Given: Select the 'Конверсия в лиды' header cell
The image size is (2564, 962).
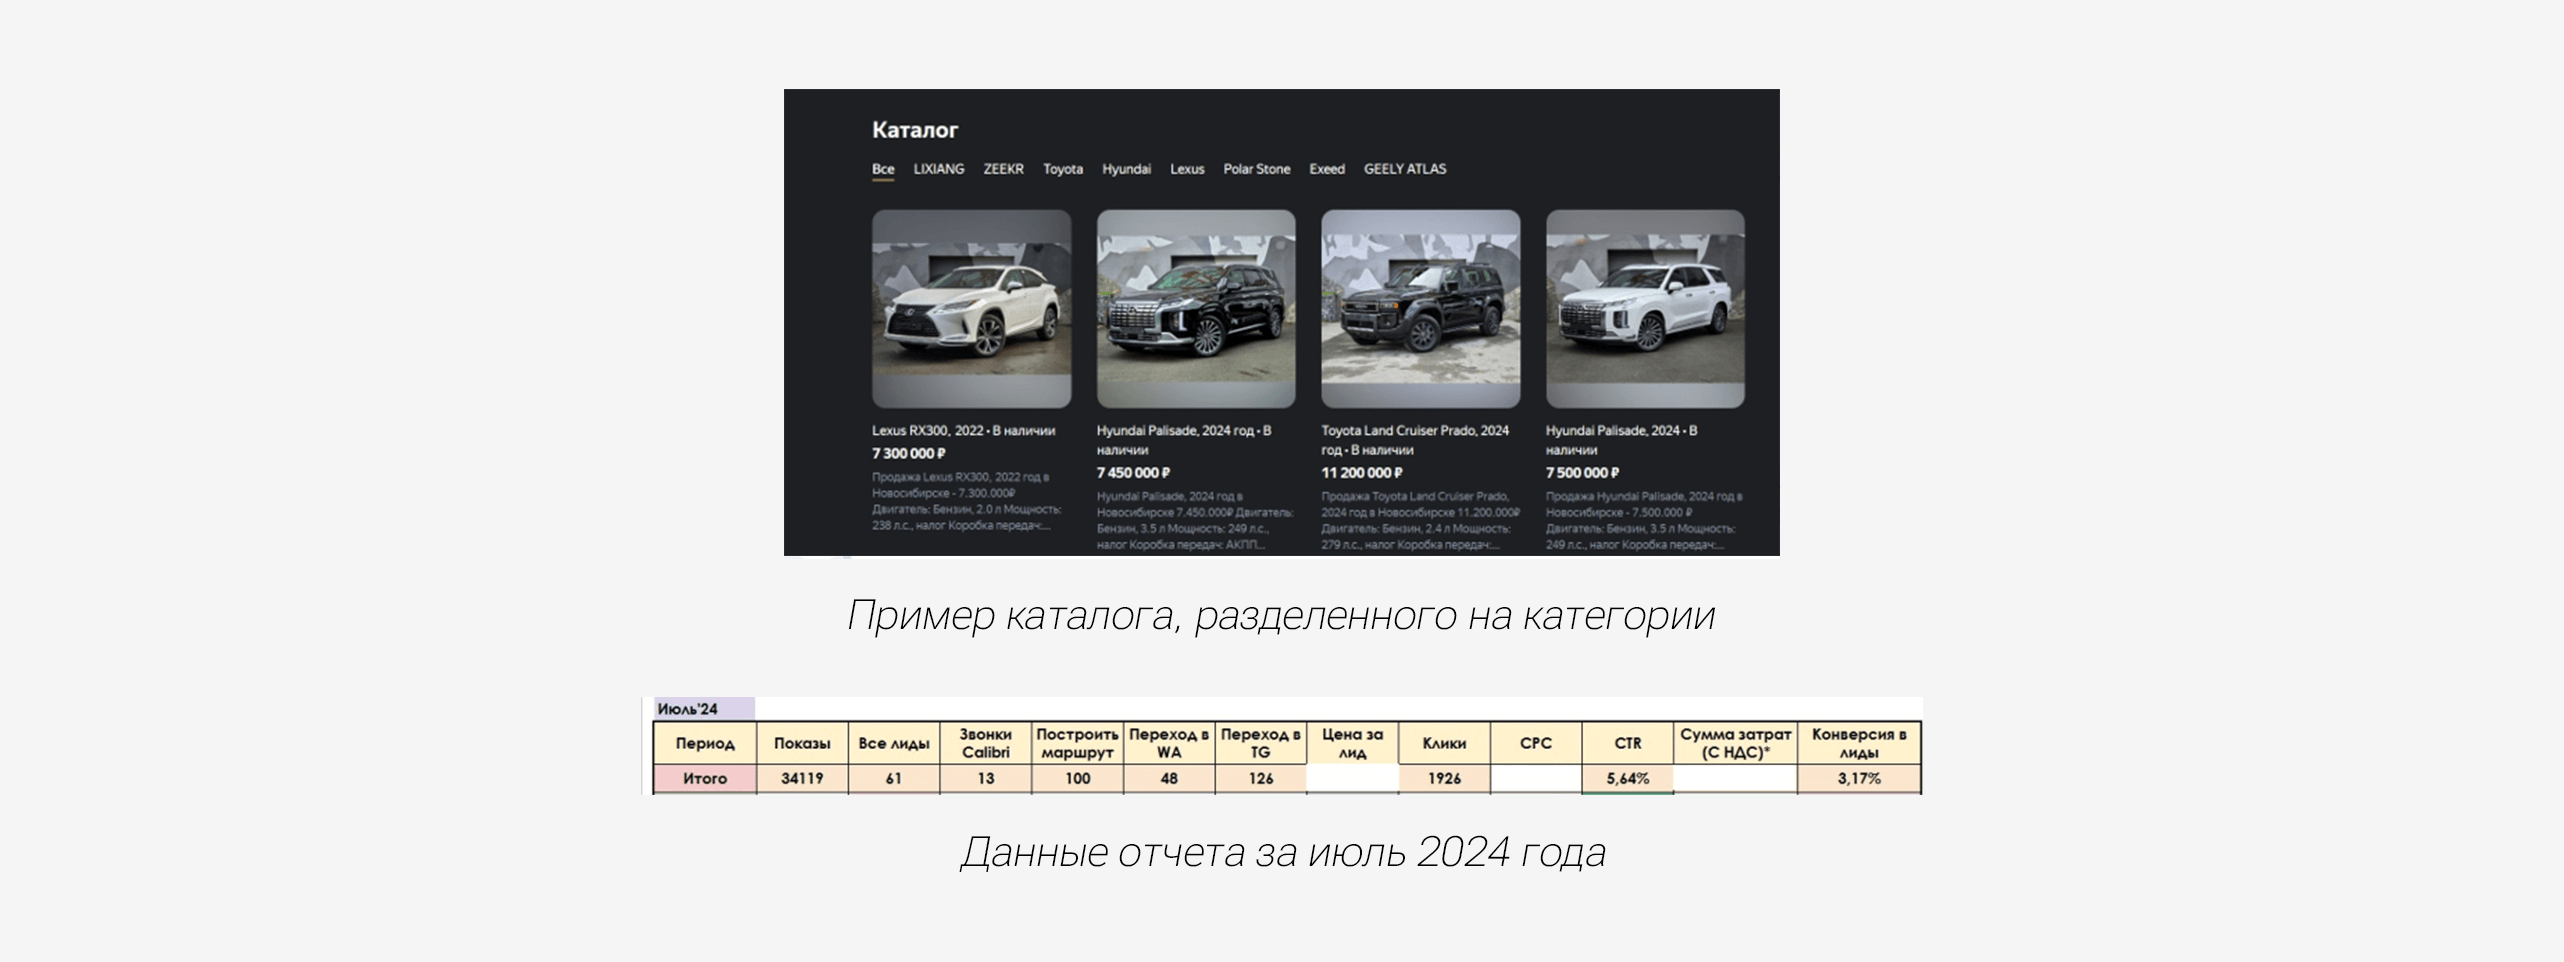Looking at the screenshot, I should (1859, 743).
